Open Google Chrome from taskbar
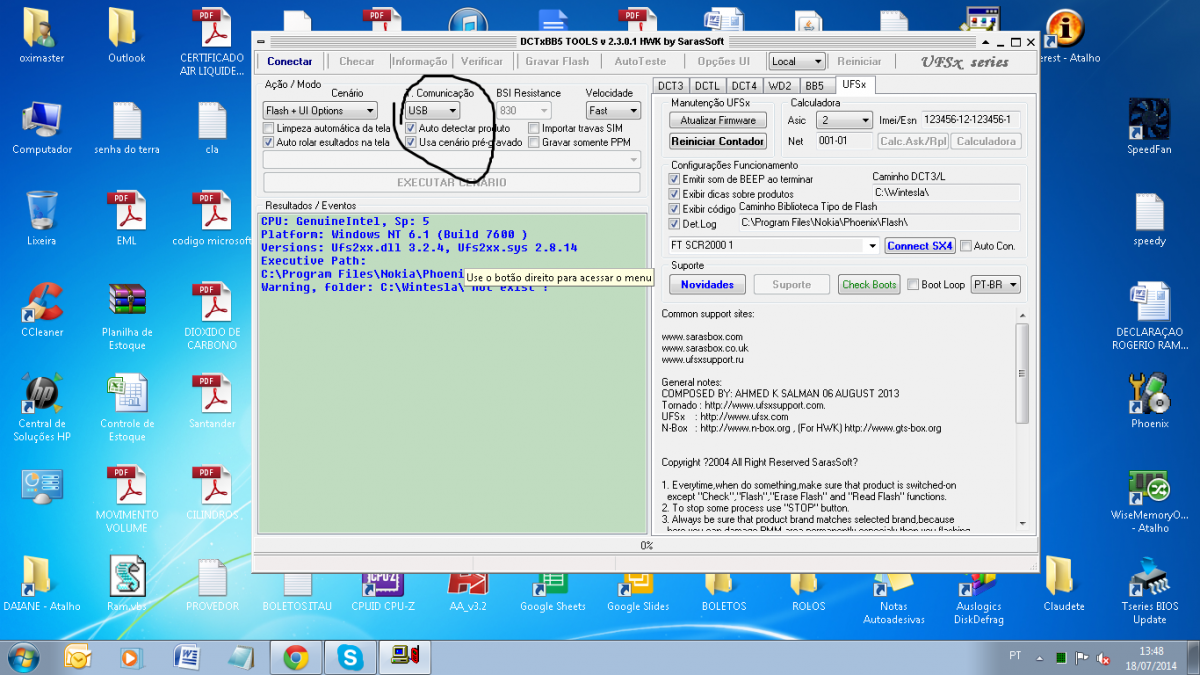Screen dimensions: 1200x675 click(295, 657)
